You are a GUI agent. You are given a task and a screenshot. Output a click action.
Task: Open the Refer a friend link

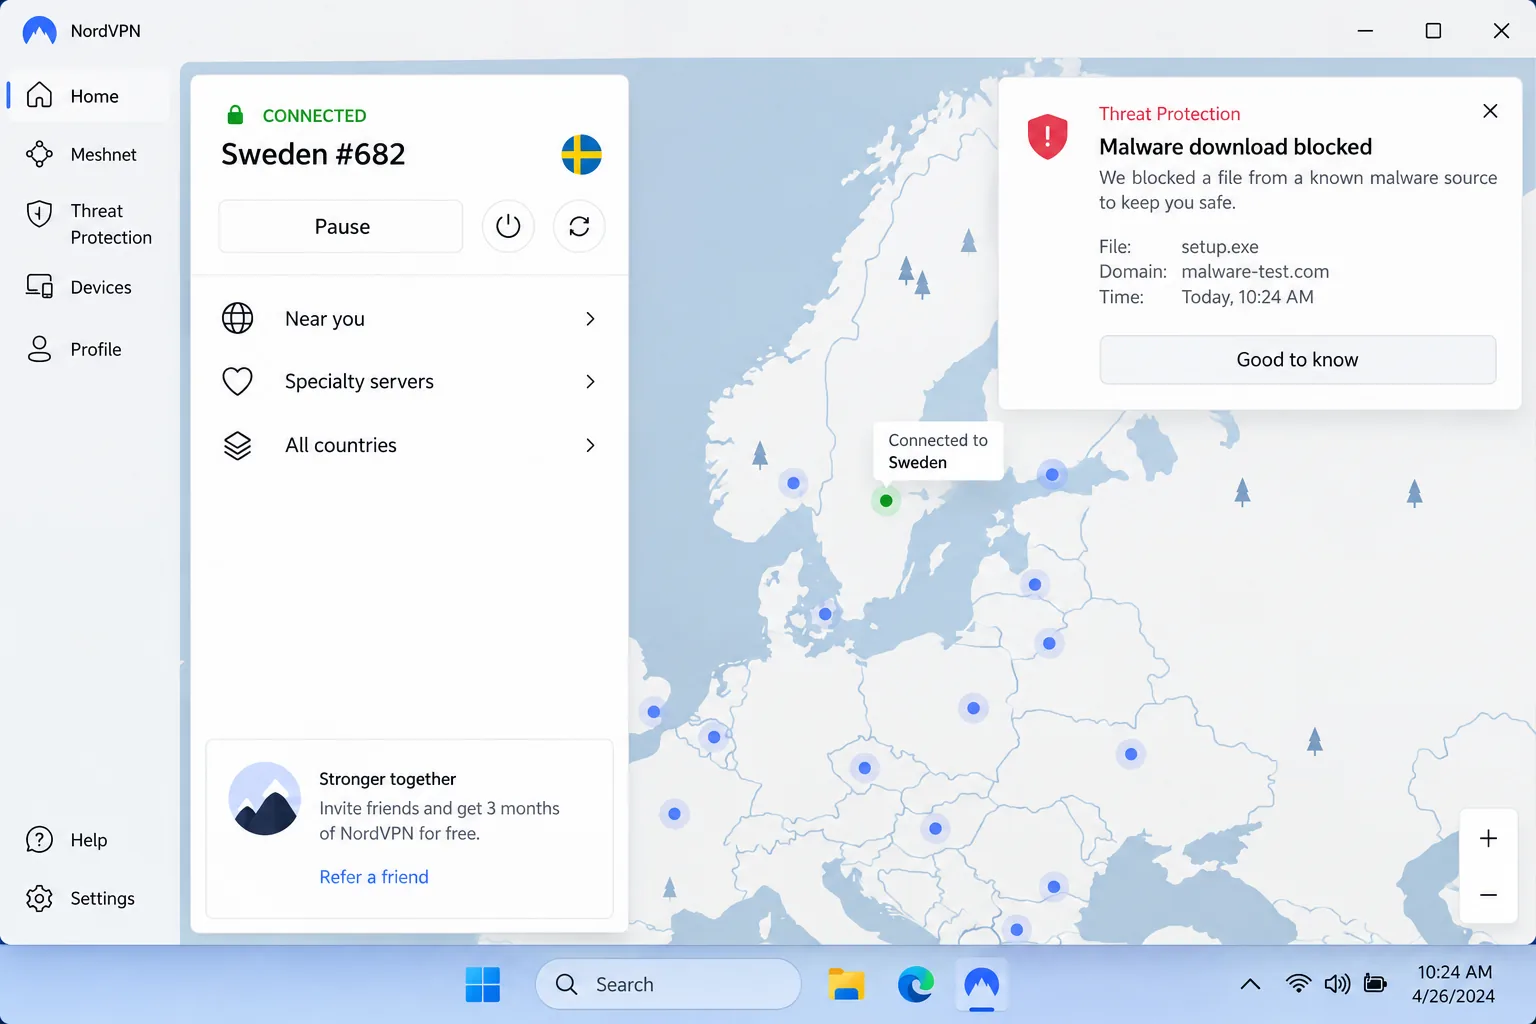(x=374, y=877)
